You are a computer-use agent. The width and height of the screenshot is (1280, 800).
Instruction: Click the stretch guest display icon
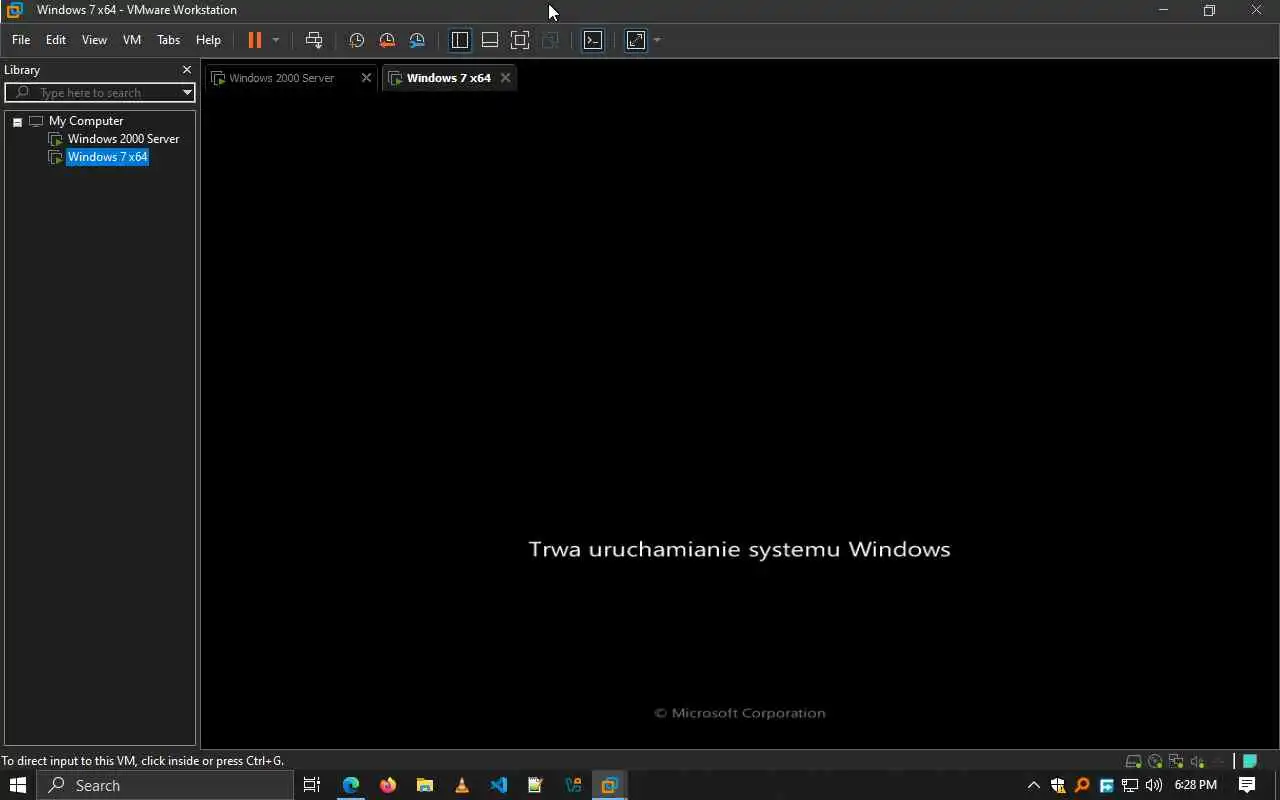(636, 40)
